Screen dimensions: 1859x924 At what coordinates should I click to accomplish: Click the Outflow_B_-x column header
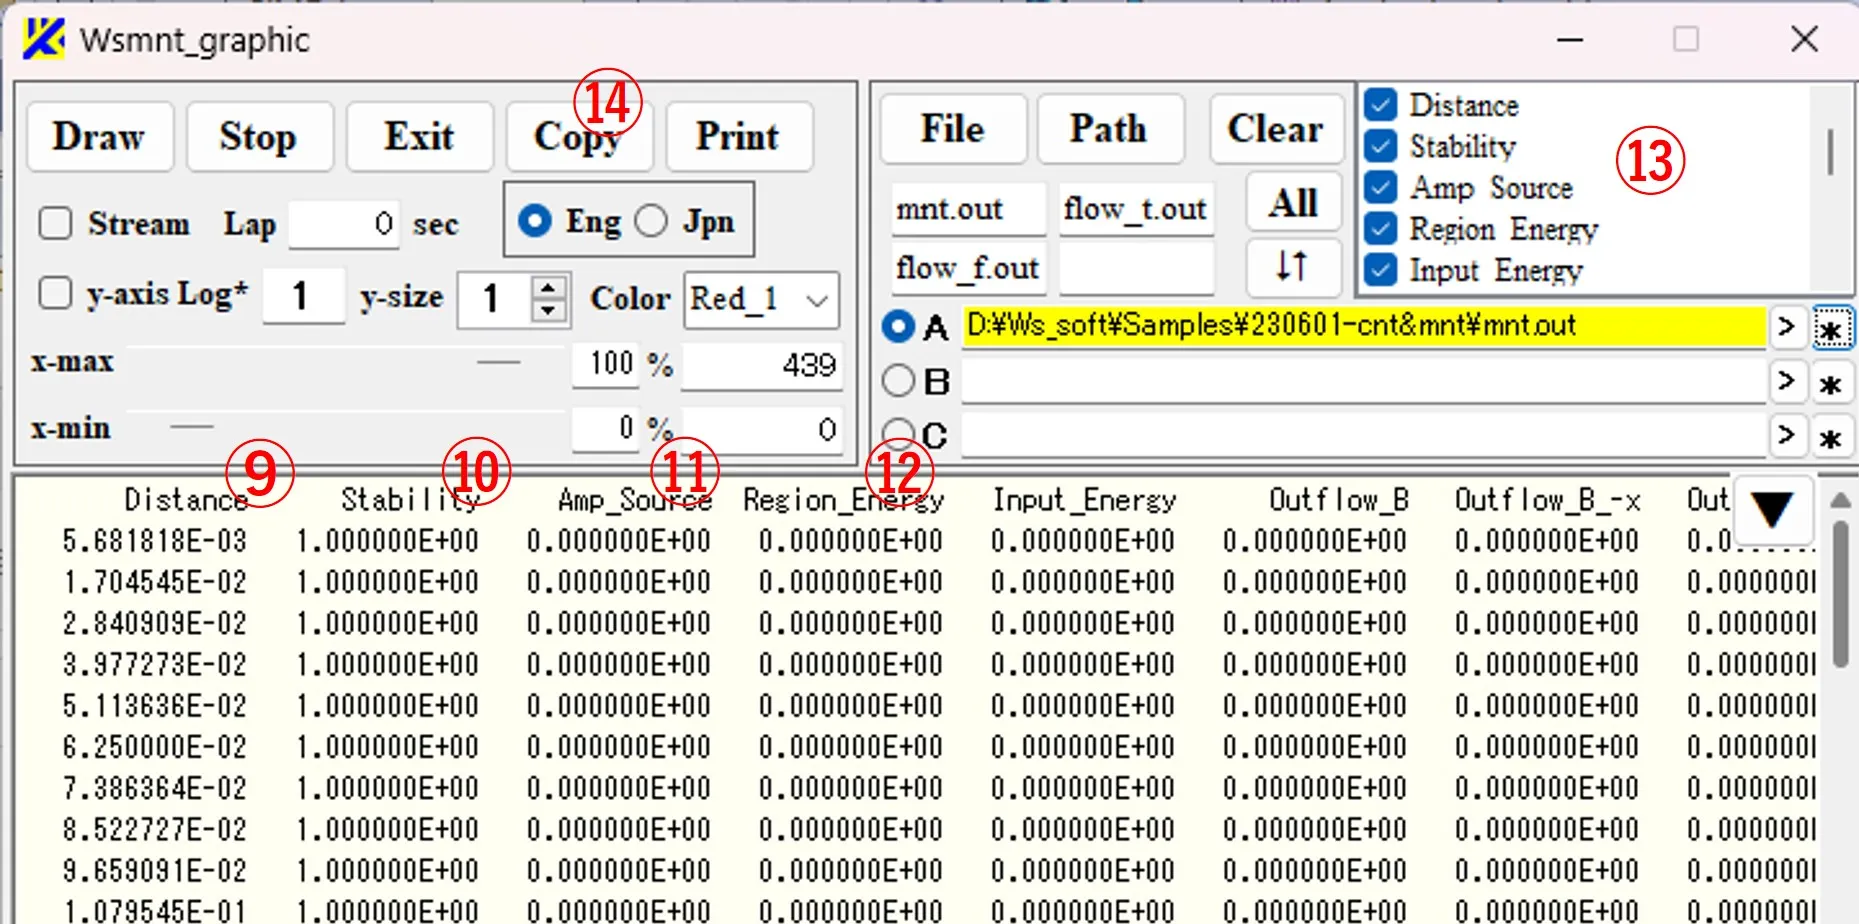pos(1548,499)
